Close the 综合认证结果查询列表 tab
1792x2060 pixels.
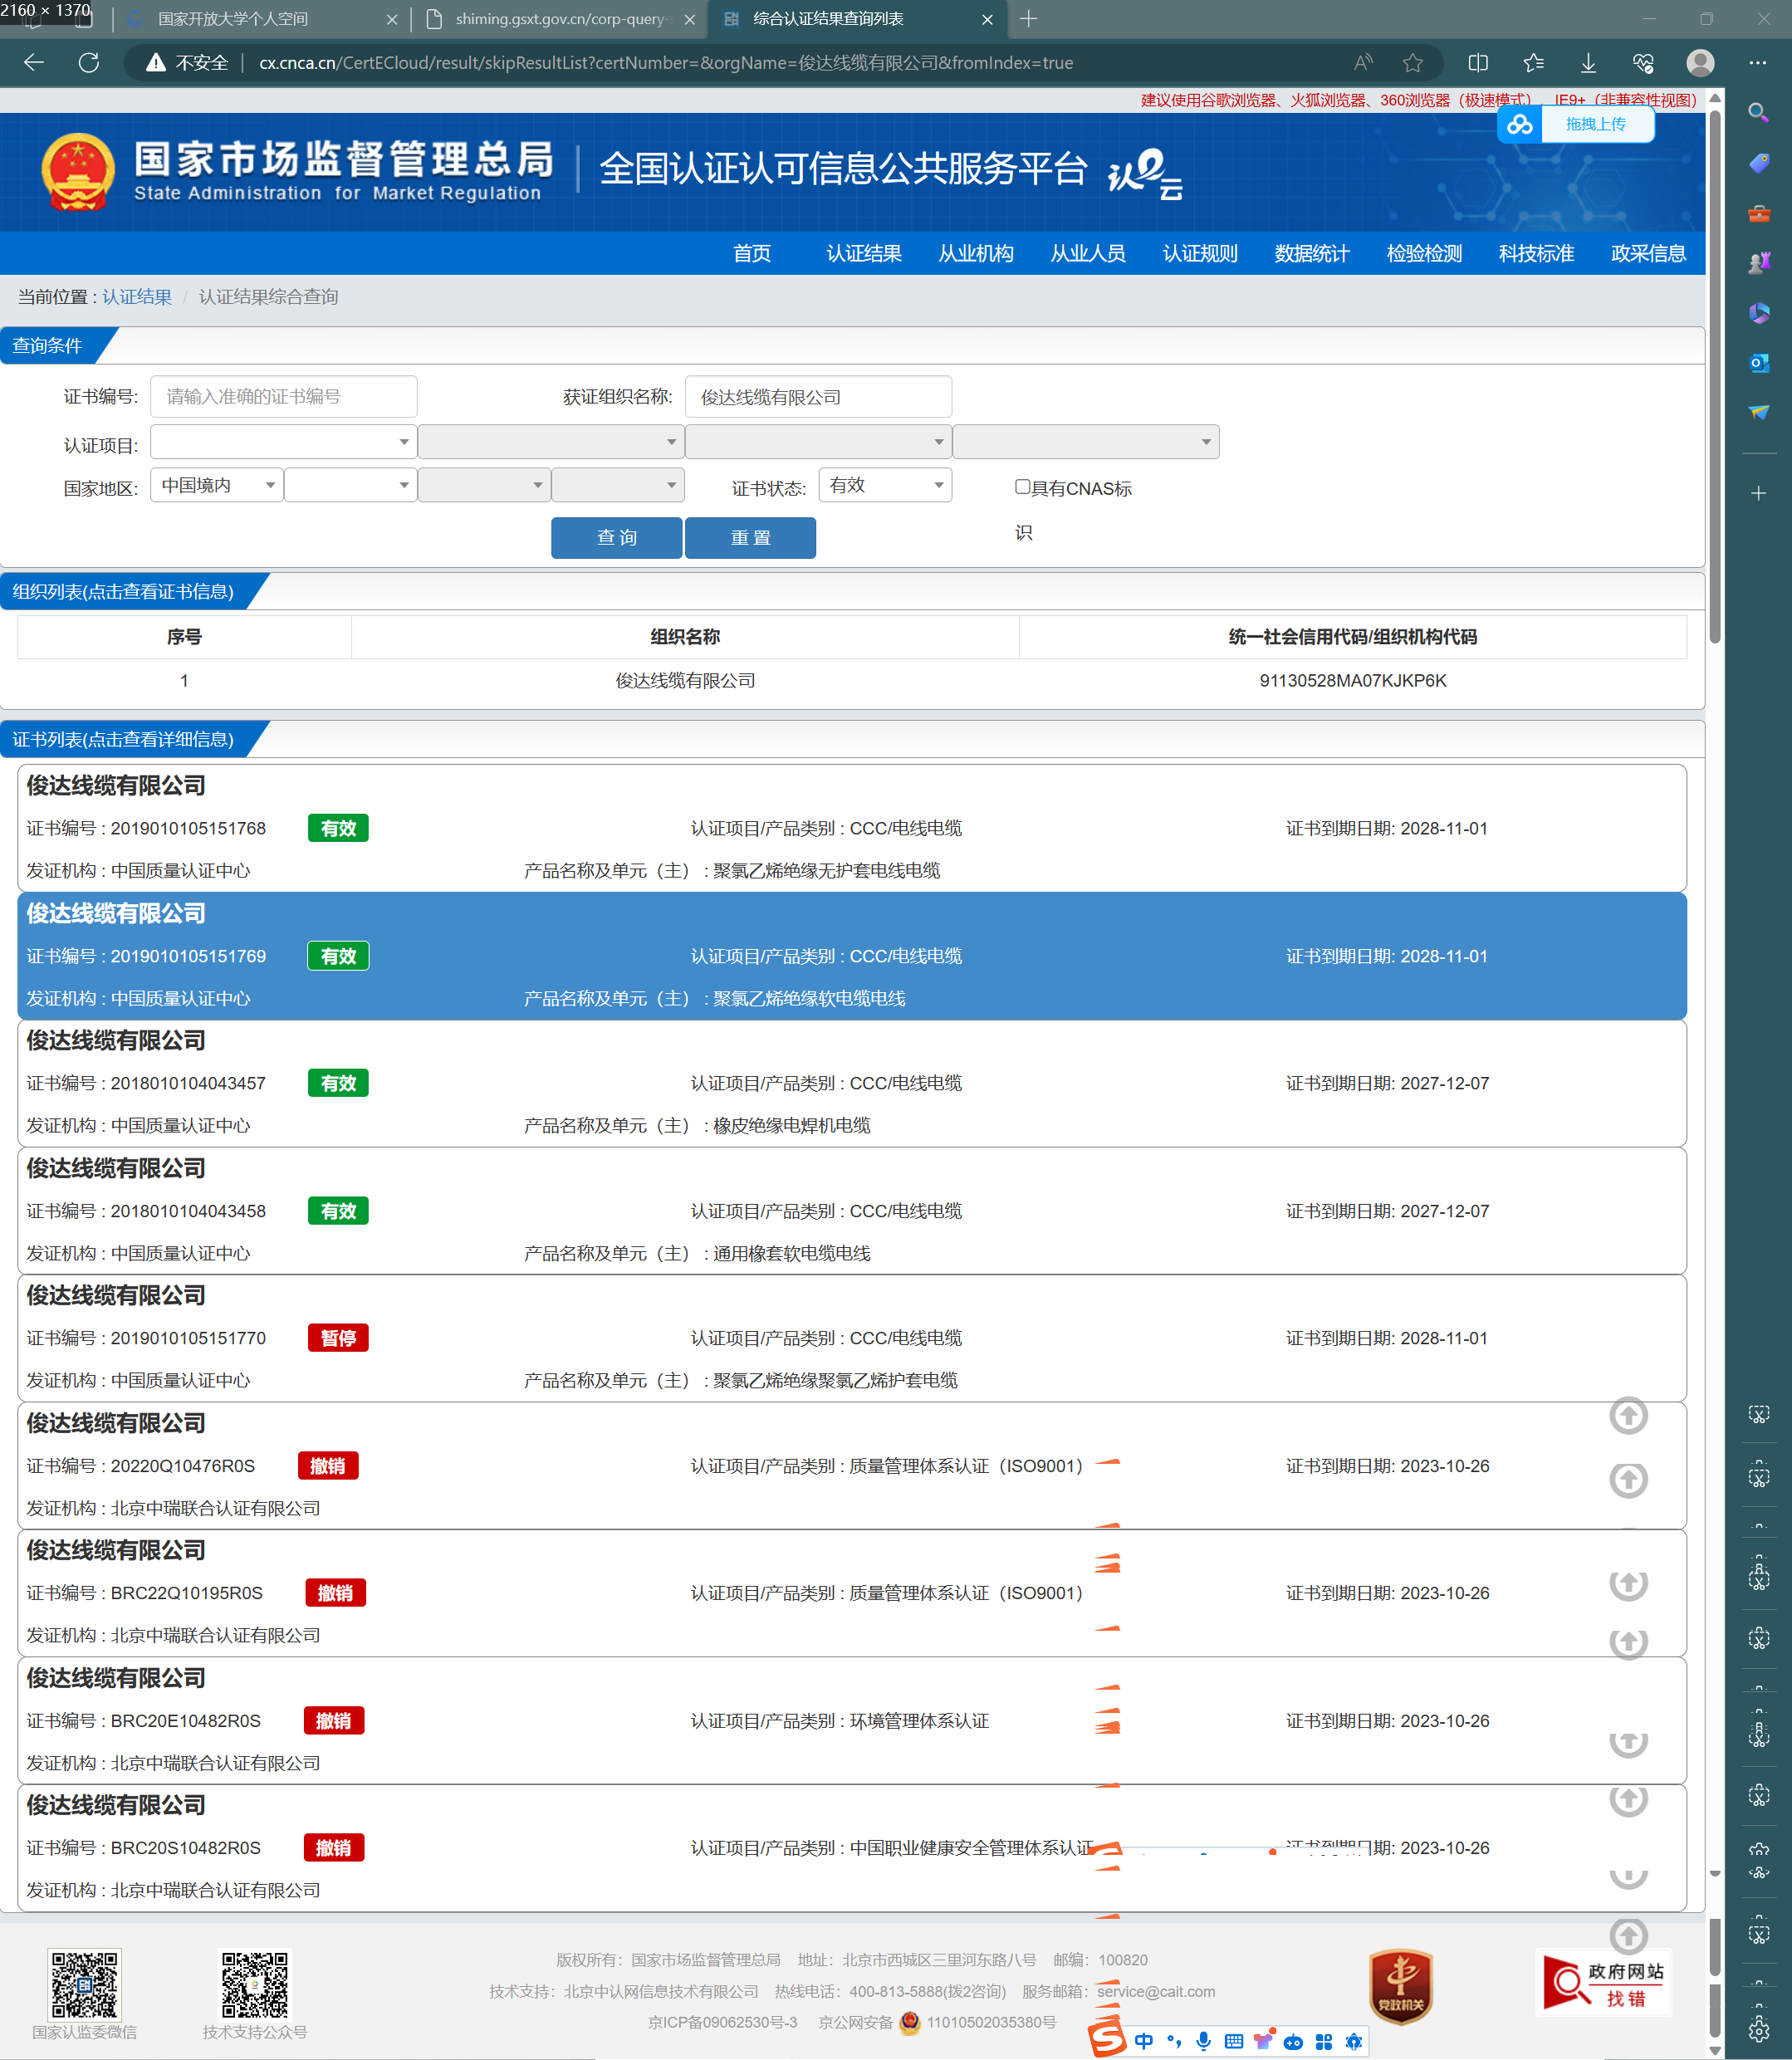pos(987,19)
